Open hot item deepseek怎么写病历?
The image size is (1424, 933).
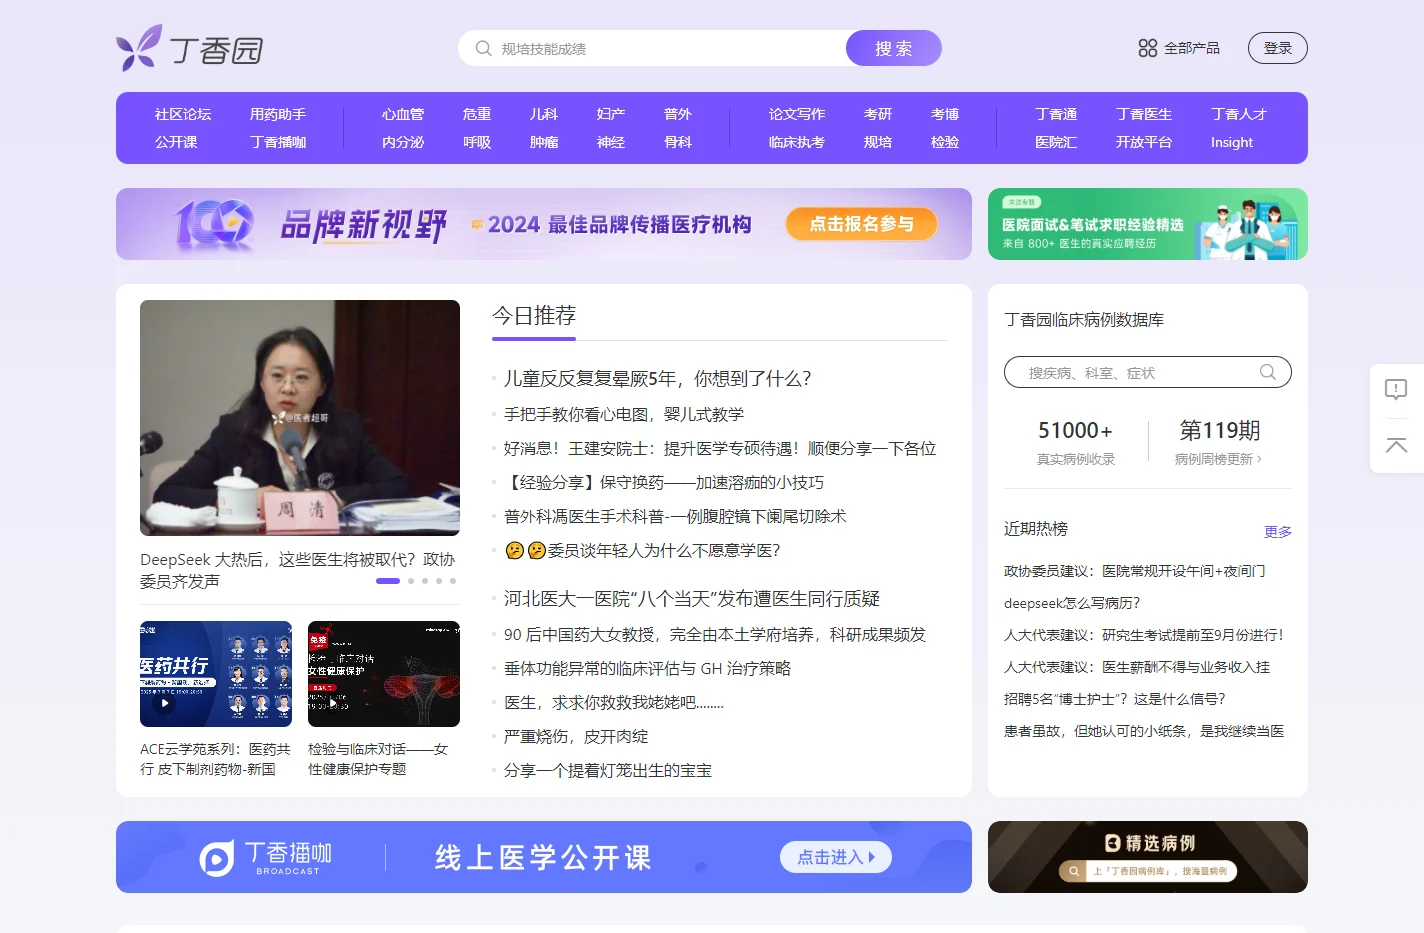coord(1072,603)
